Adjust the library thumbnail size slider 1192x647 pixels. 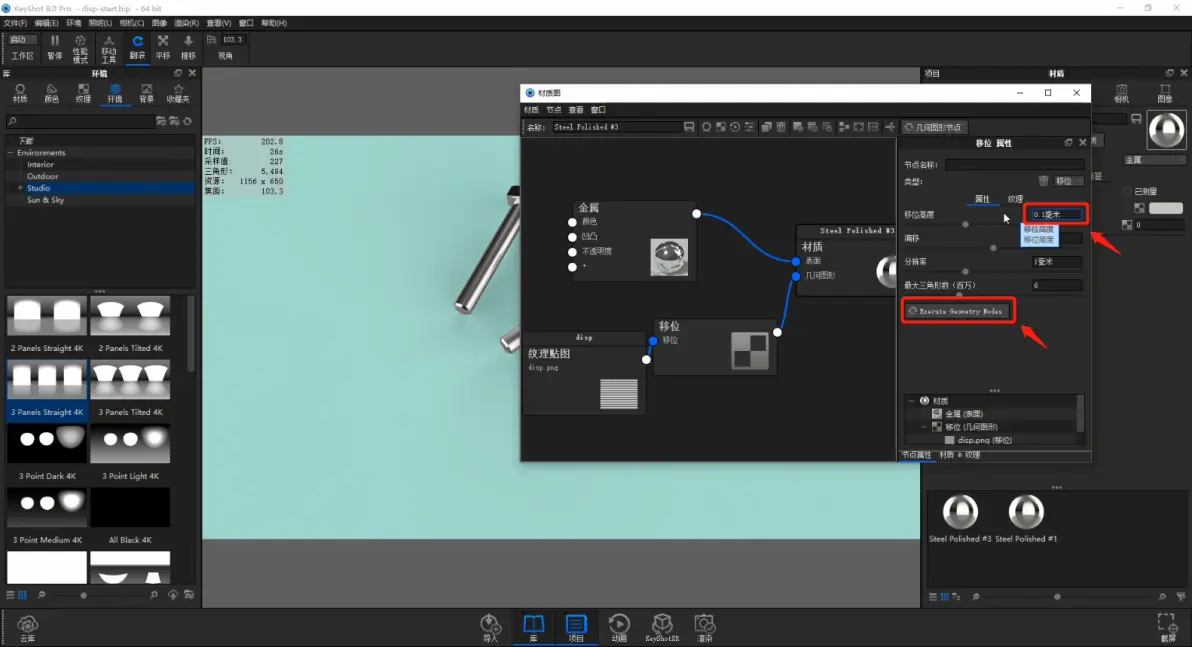[84, 595]
